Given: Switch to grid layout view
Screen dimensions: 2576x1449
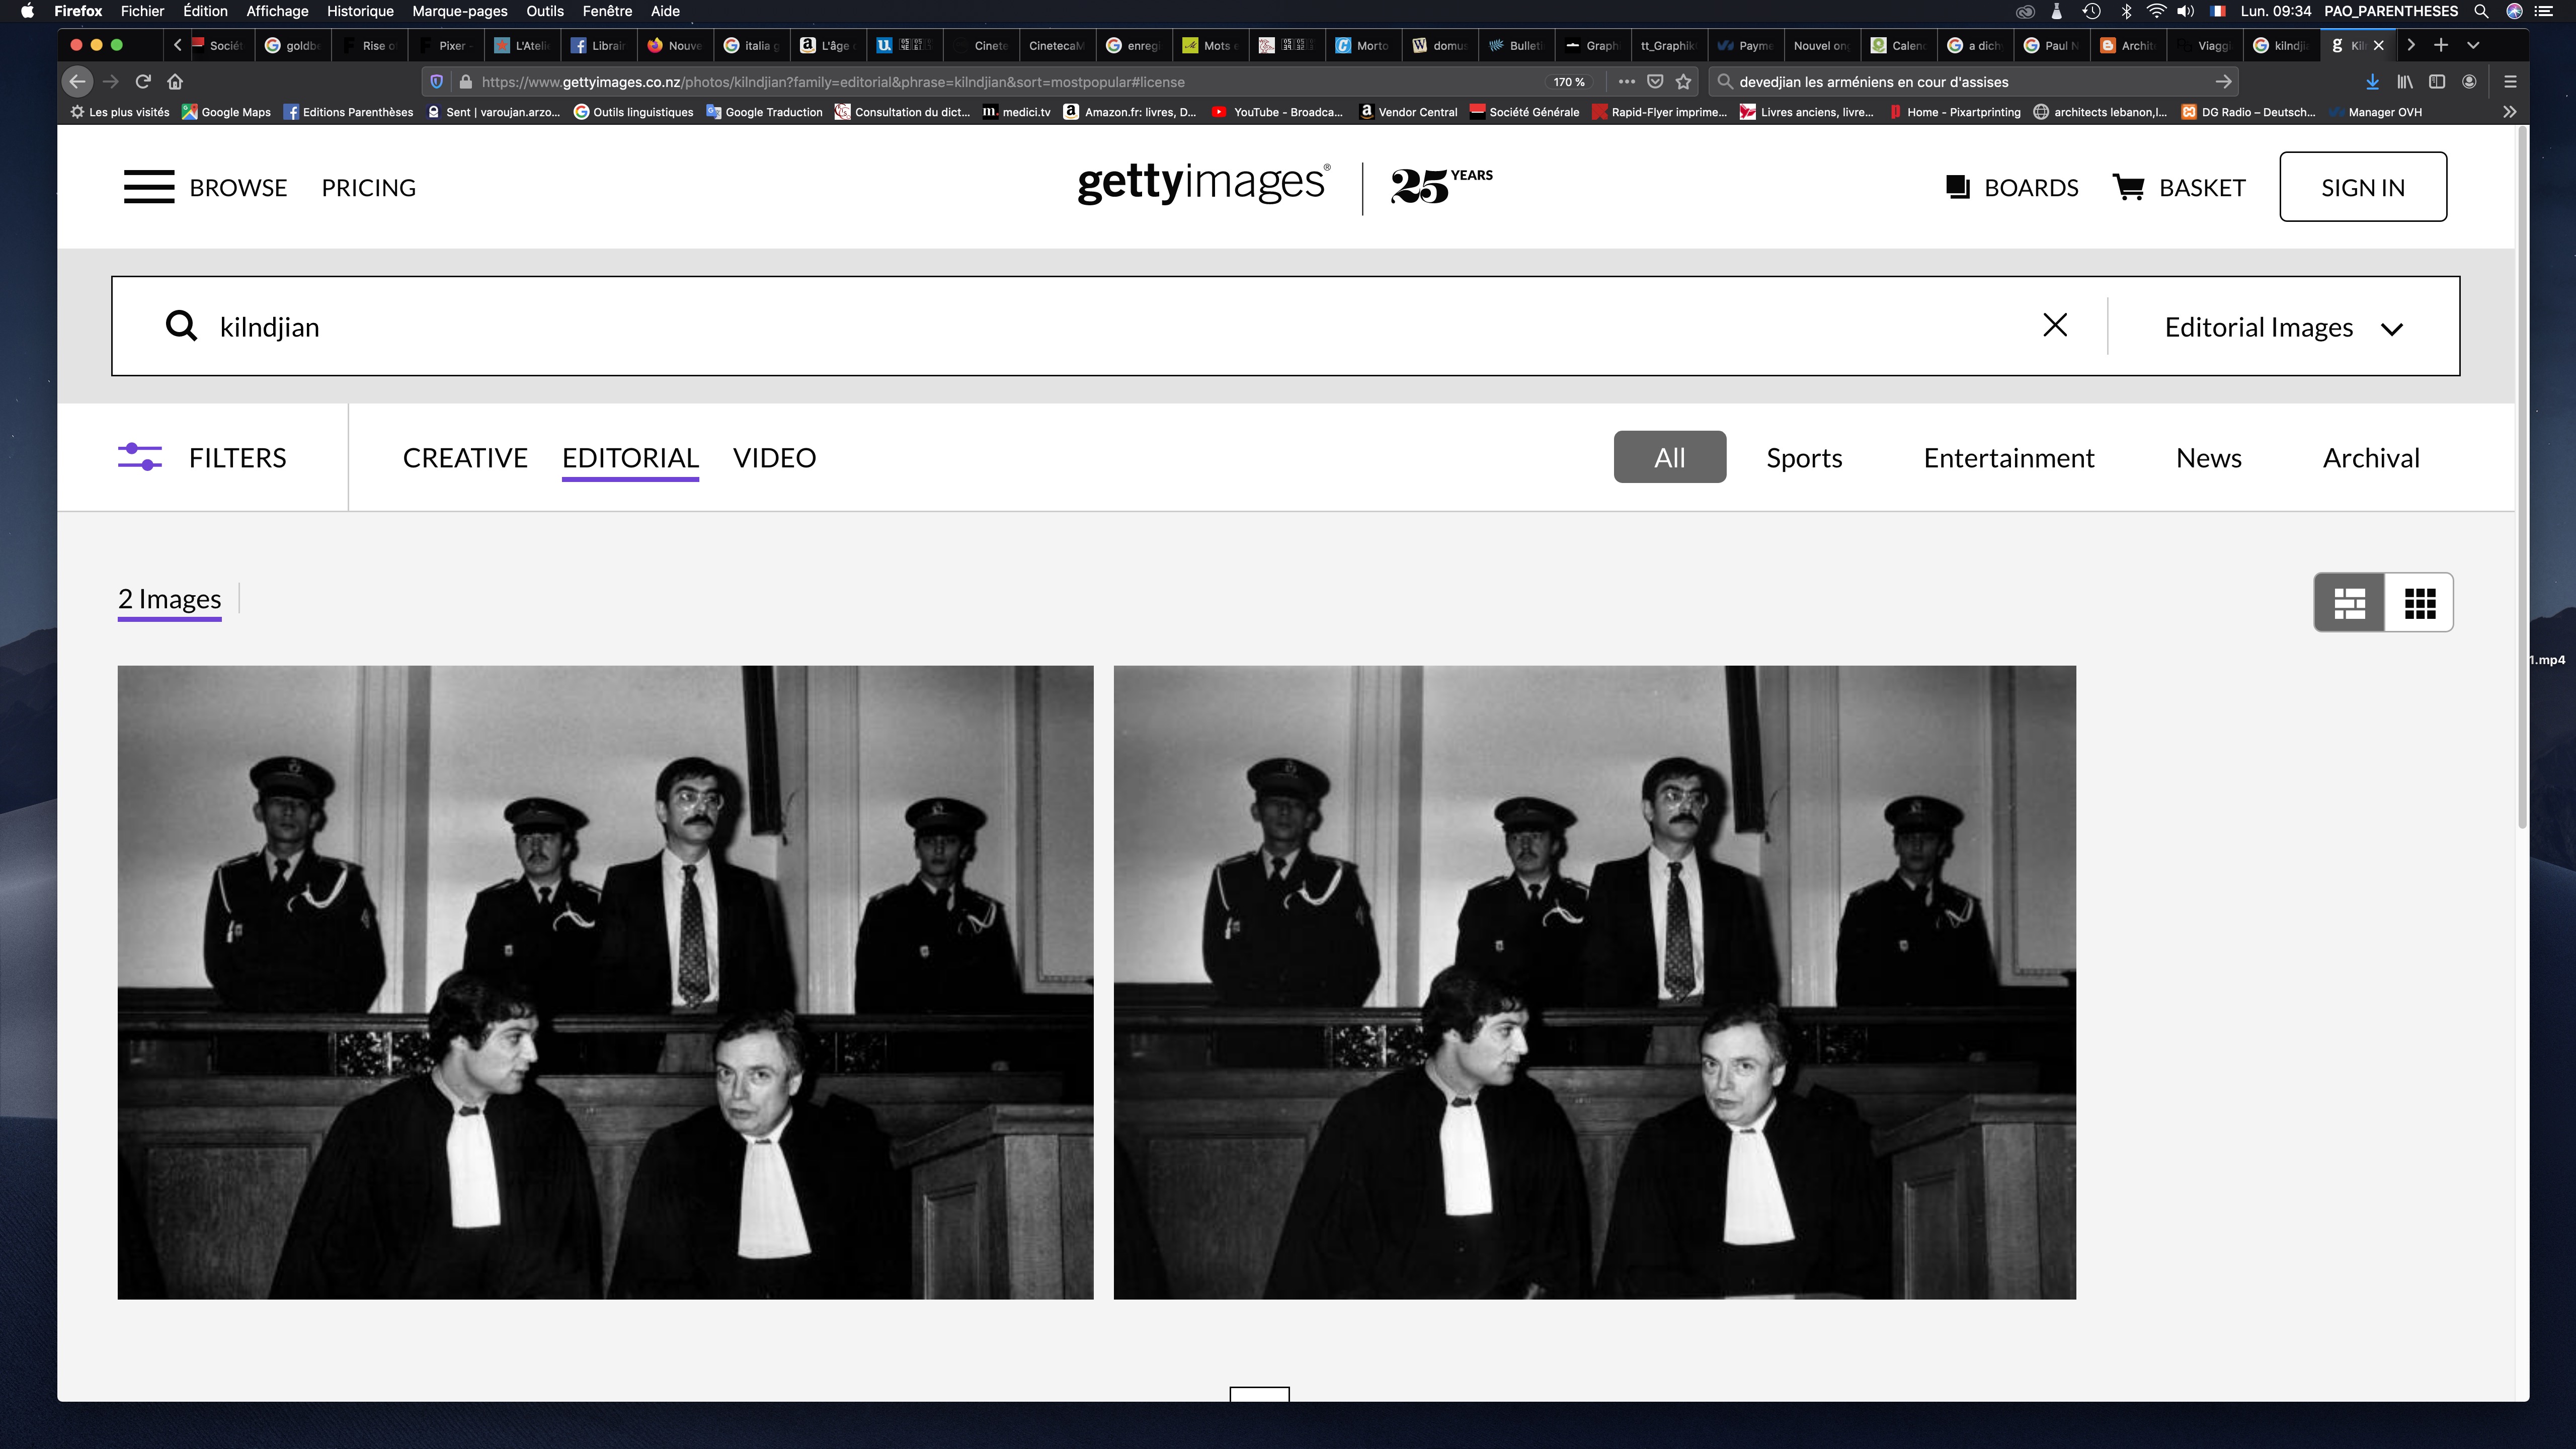Looking at the screenshot, I should (x=2419, y=603).
